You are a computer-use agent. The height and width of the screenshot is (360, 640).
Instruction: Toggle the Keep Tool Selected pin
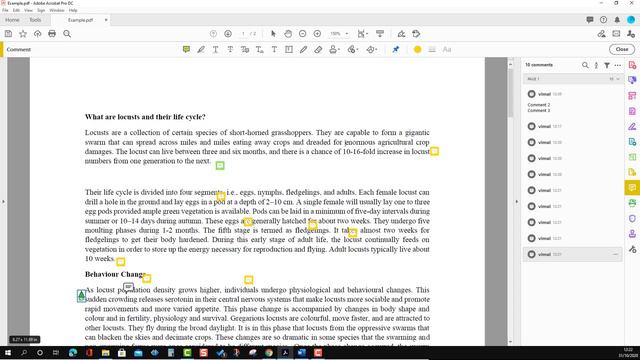point(396,49)
